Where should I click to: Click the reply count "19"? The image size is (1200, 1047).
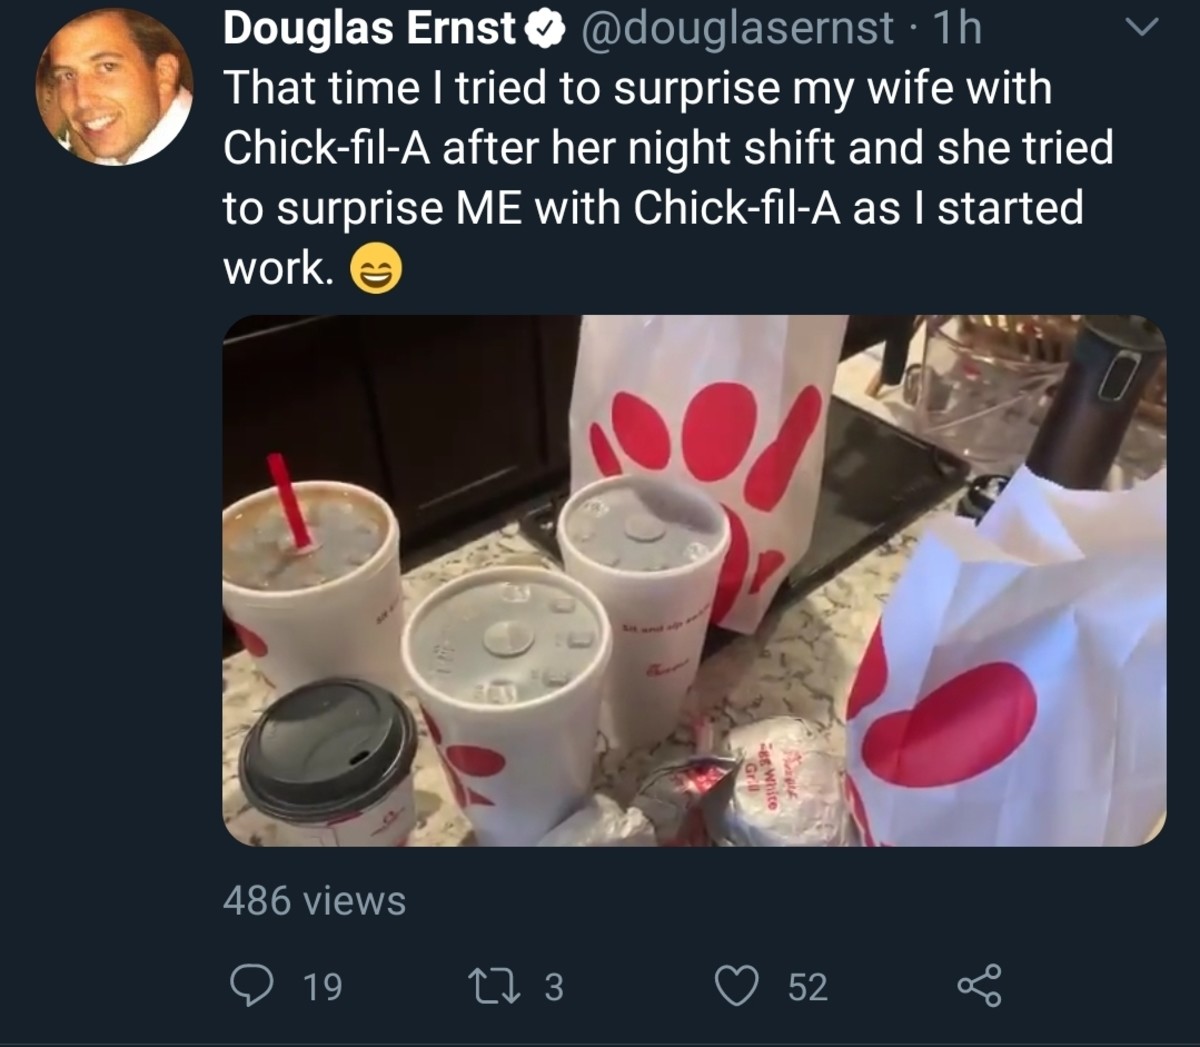pyautogui.click(x=322, y=987)
